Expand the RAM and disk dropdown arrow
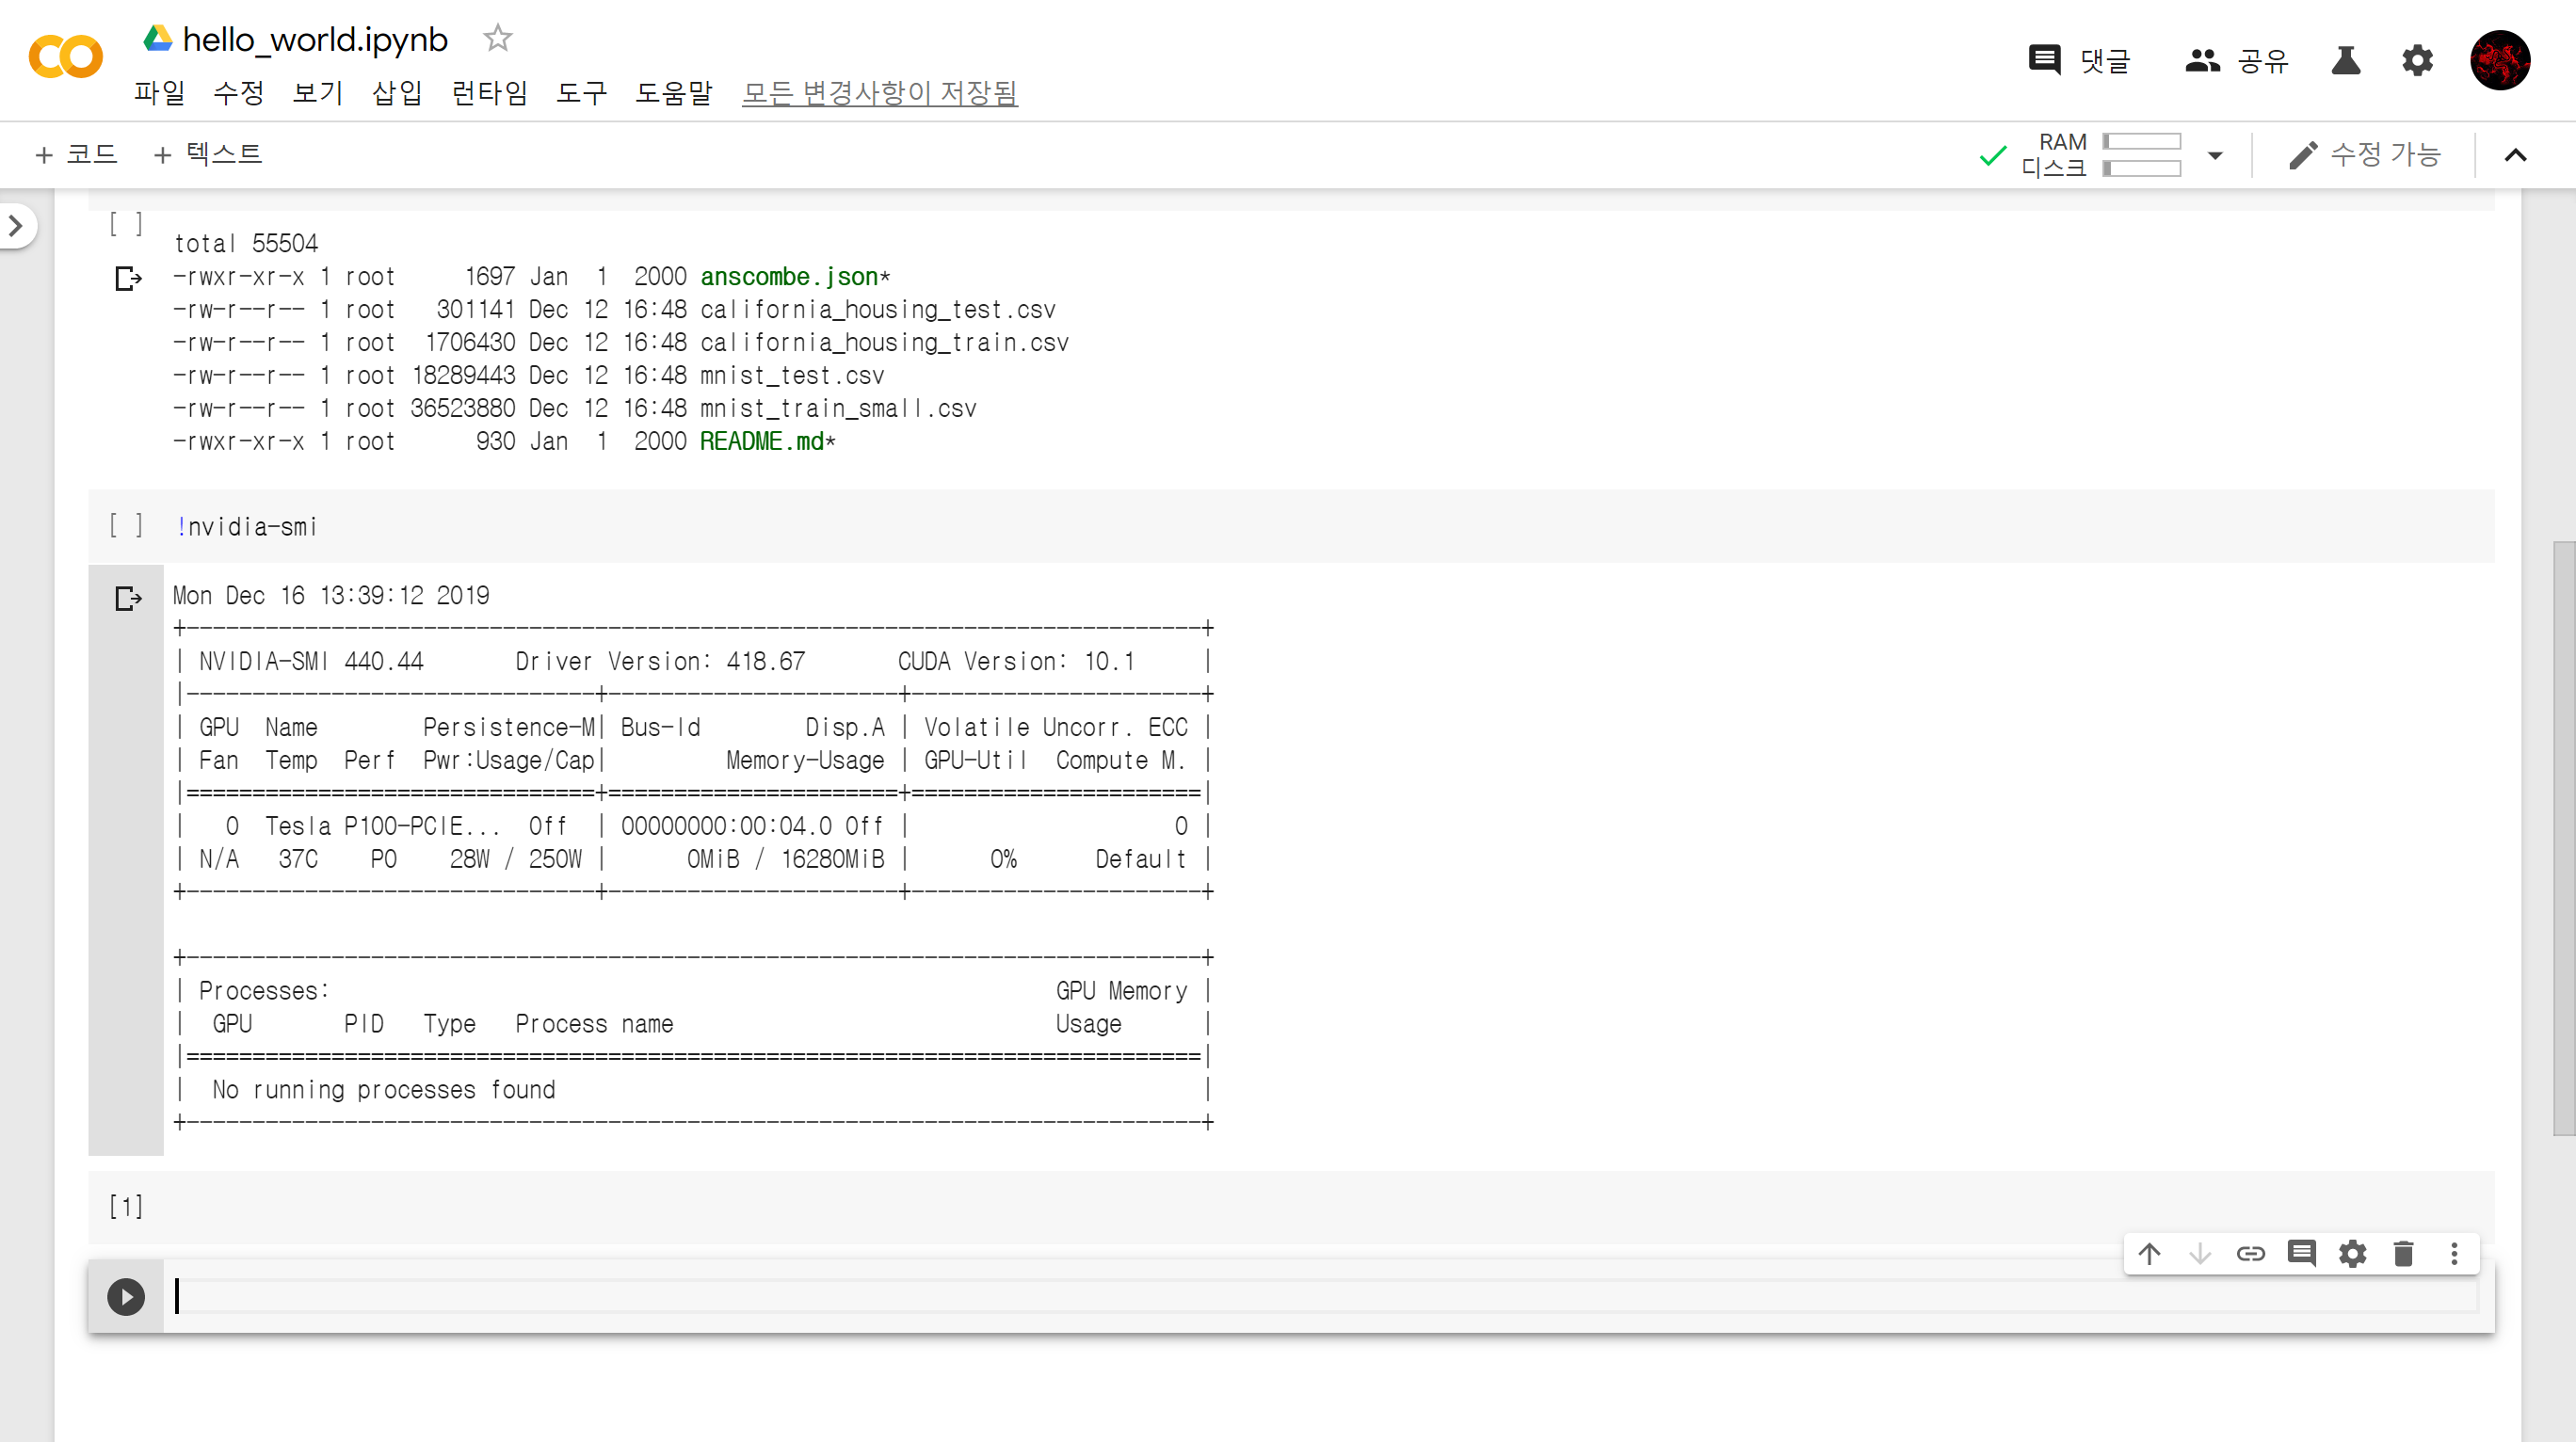The height and width of the screenshot is (1442, 2576). (2215, 155)
